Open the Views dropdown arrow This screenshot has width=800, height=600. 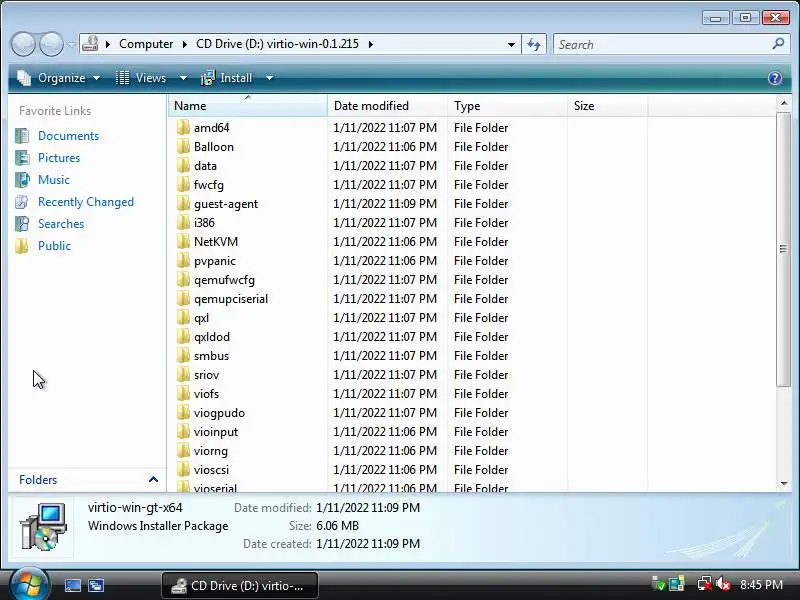tap(183, 78)
